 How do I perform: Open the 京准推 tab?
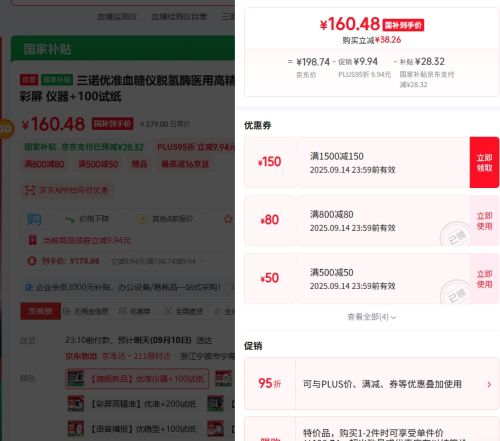click(x=41, y=311)
